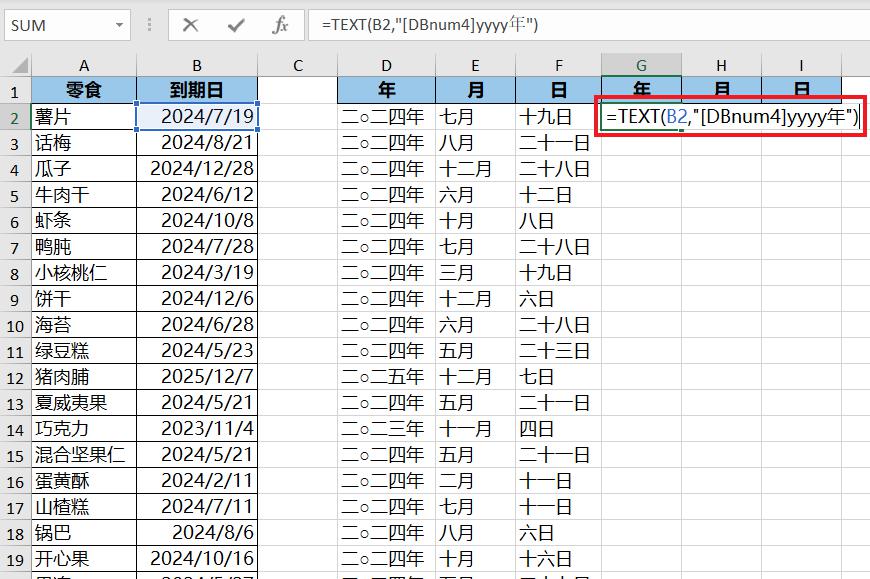Select column E header
Image resolution: width=870 pixels, height=579 pixels.
click(476, 65)
